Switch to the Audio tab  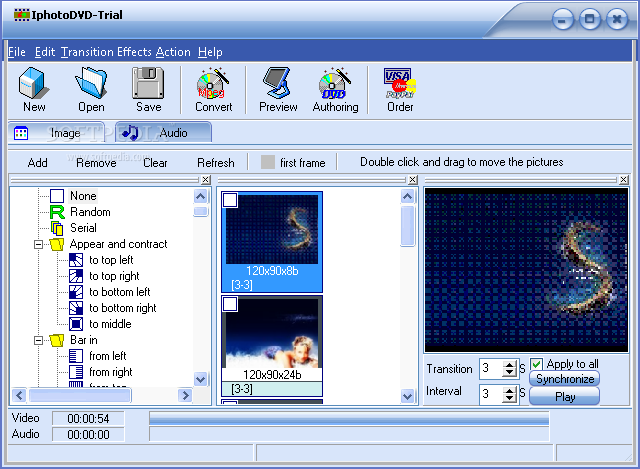coord(163,133)
